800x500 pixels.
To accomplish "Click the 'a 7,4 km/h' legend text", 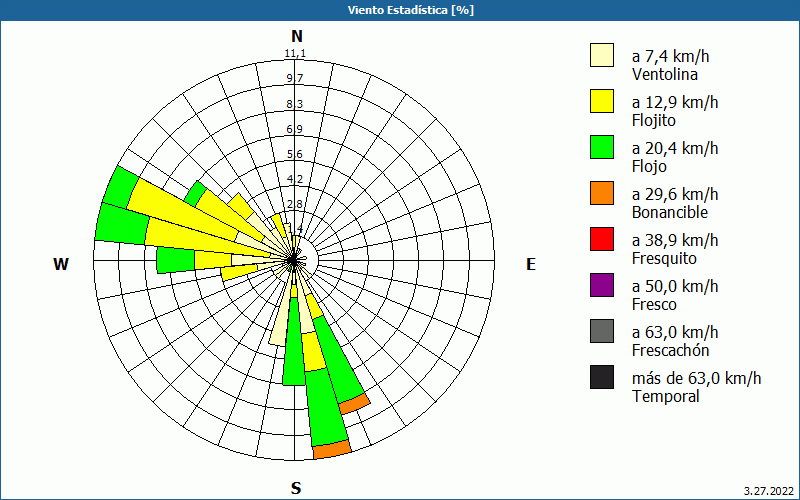I will click(670, 56).
